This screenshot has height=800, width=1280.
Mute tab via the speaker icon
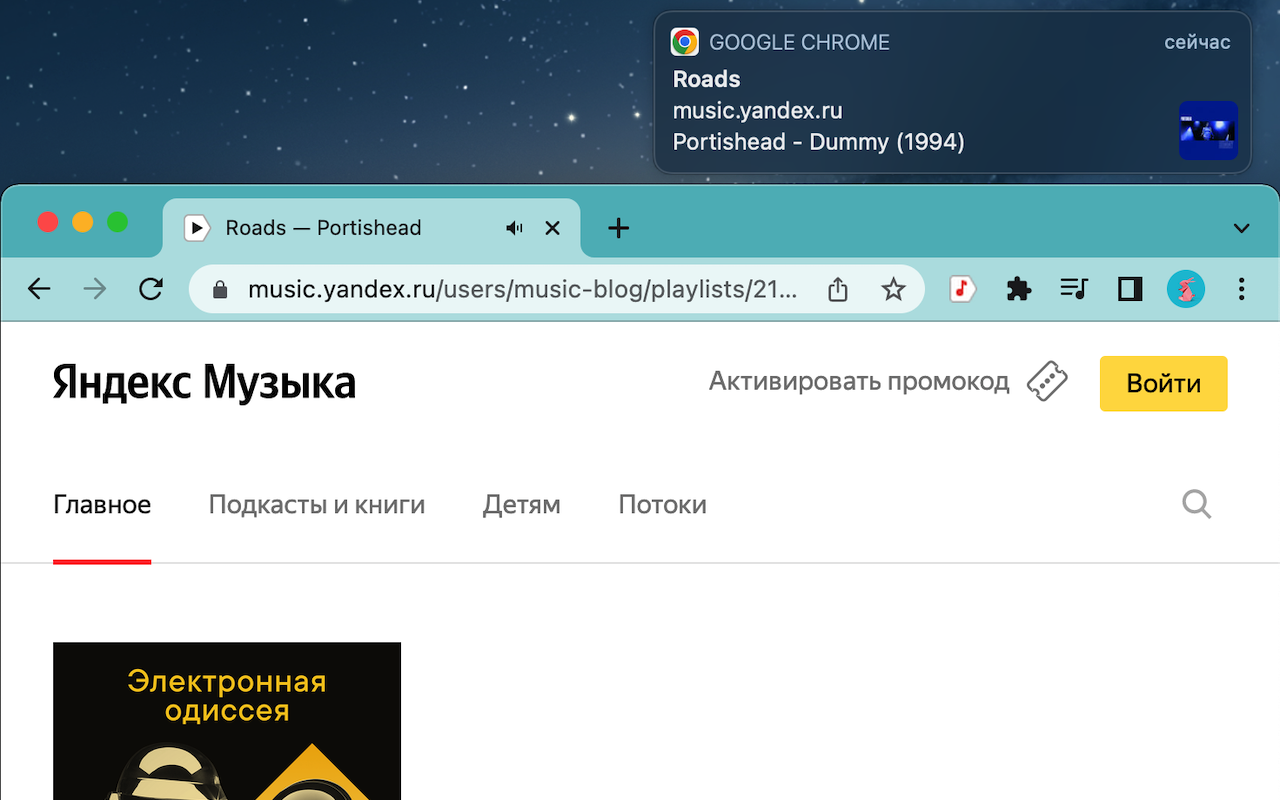pyautogui.click(x=515, y=228)
